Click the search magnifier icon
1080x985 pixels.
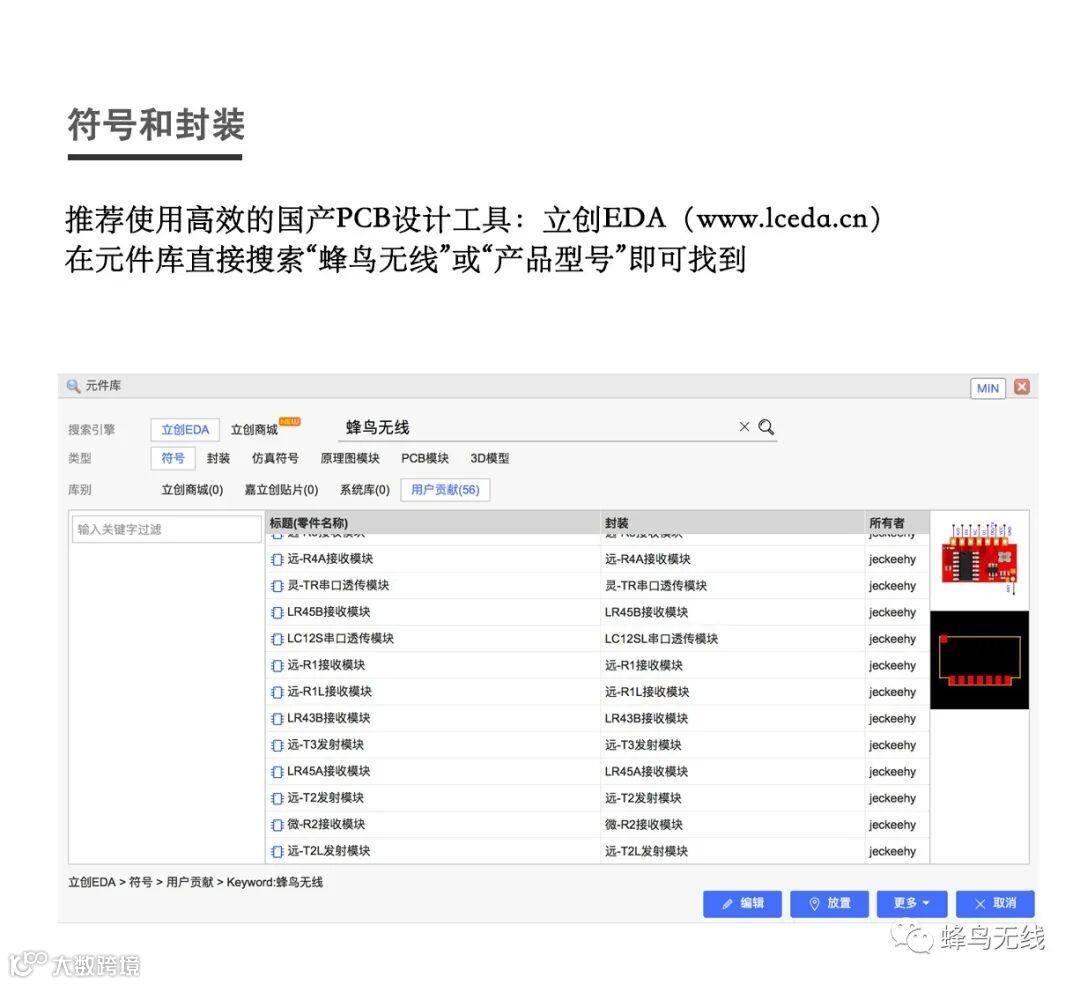click(x=766, y=427)
